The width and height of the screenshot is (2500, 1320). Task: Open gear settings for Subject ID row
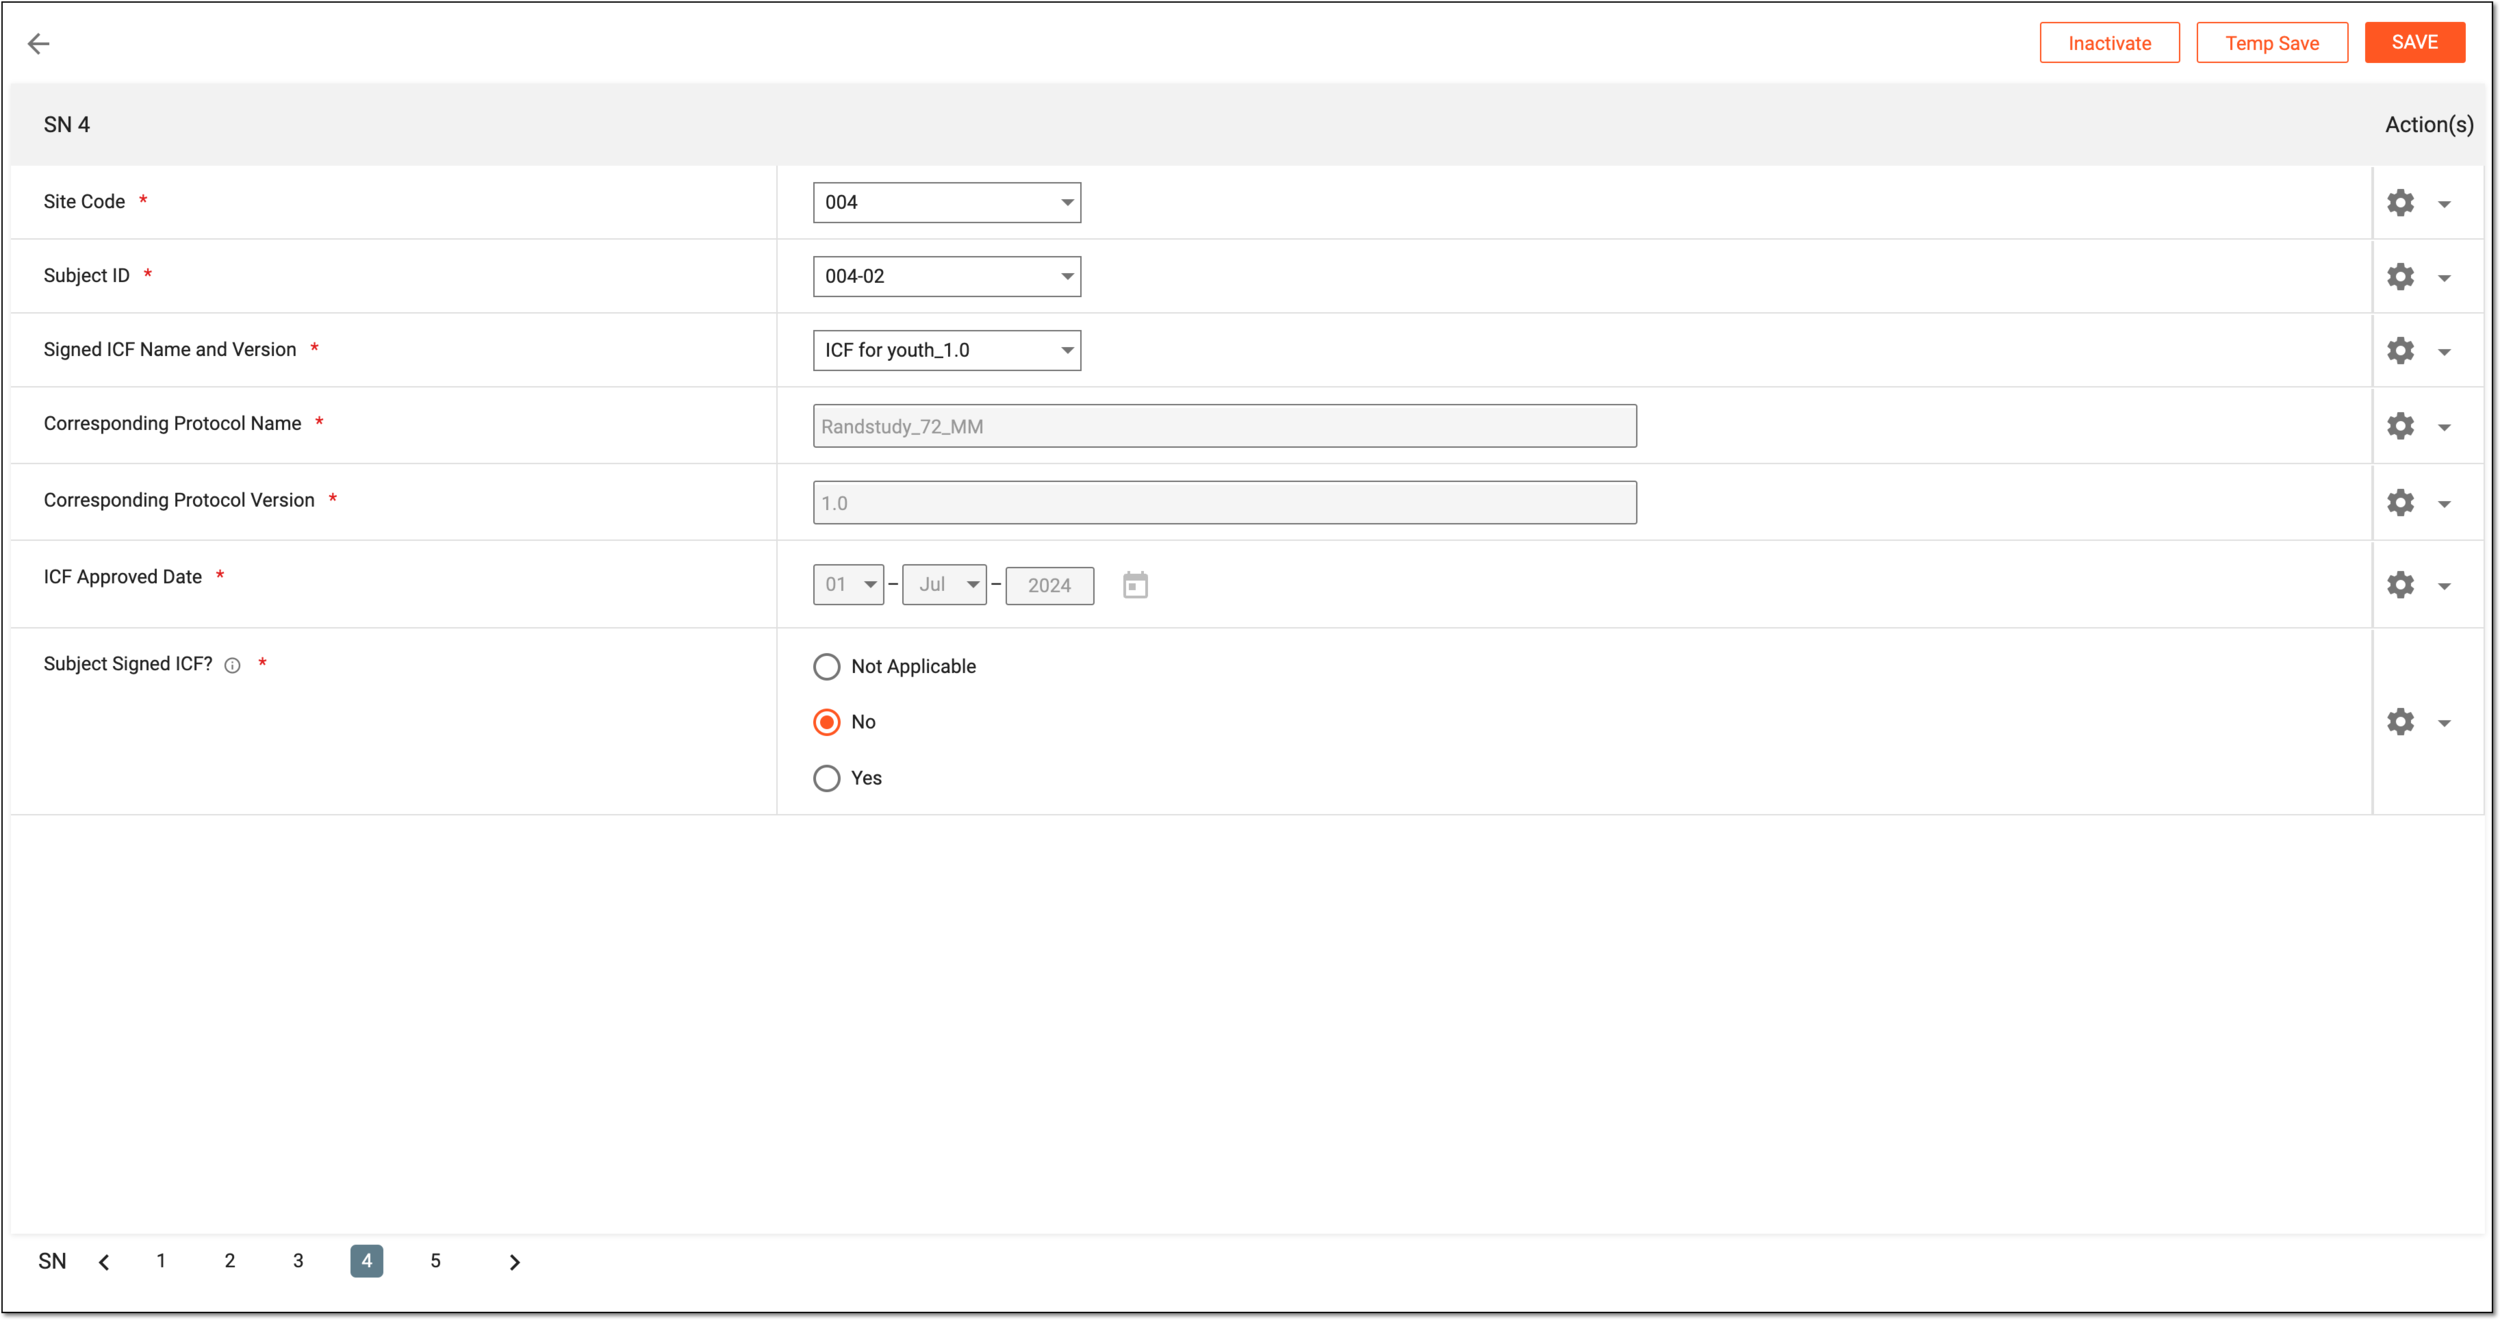(x=2400, y=277)
